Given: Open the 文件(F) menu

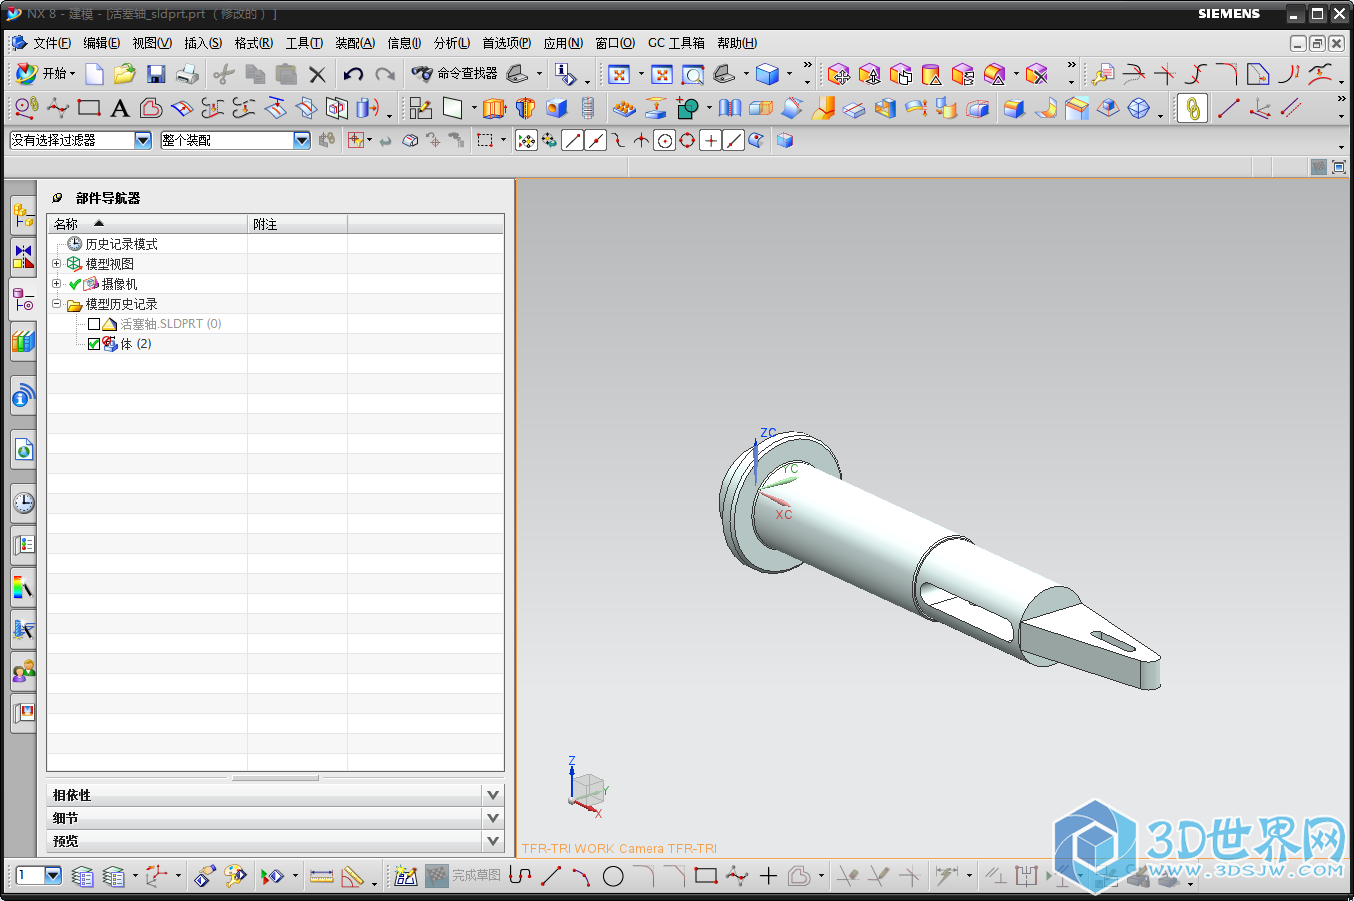Looking at the screenshot, I should point(51,43).
